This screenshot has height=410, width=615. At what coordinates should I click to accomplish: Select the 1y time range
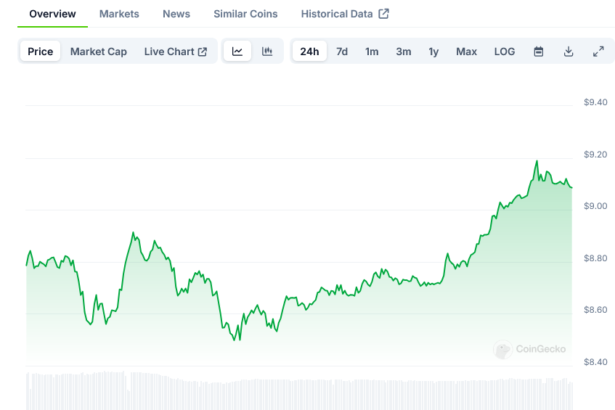434,52
